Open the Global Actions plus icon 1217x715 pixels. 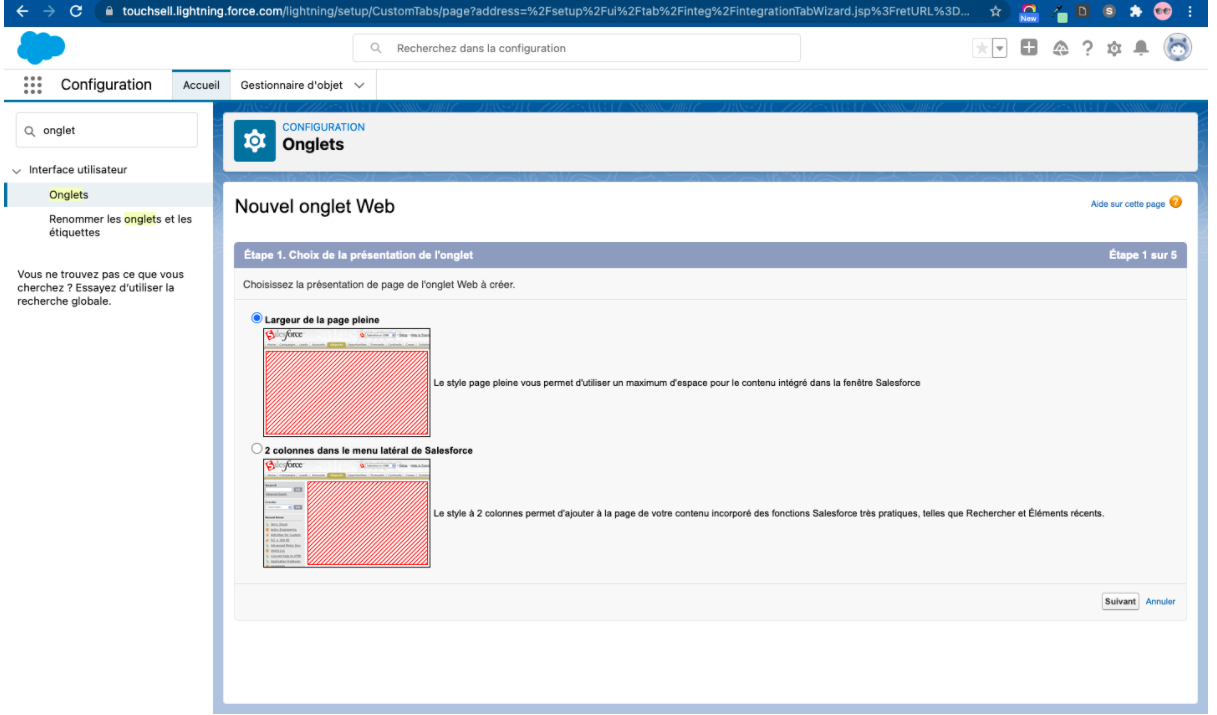[x=1028, y=49]
